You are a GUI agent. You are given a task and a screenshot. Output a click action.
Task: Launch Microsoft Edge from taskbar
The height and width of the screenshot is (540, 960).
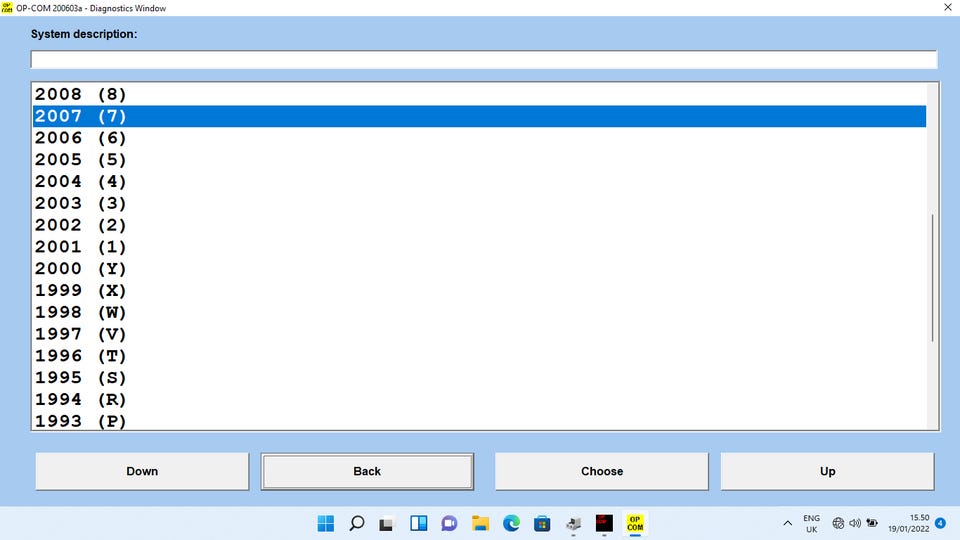511,523
